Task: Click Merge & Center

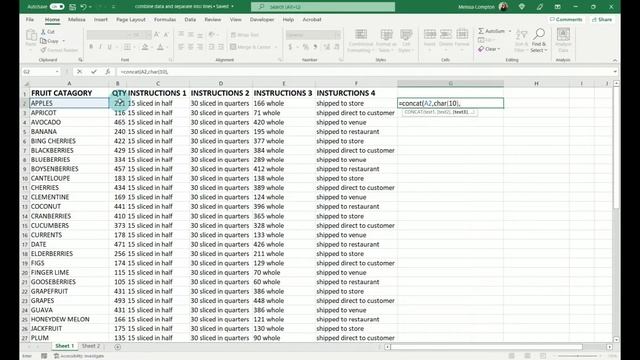Action: click(251, 47)
